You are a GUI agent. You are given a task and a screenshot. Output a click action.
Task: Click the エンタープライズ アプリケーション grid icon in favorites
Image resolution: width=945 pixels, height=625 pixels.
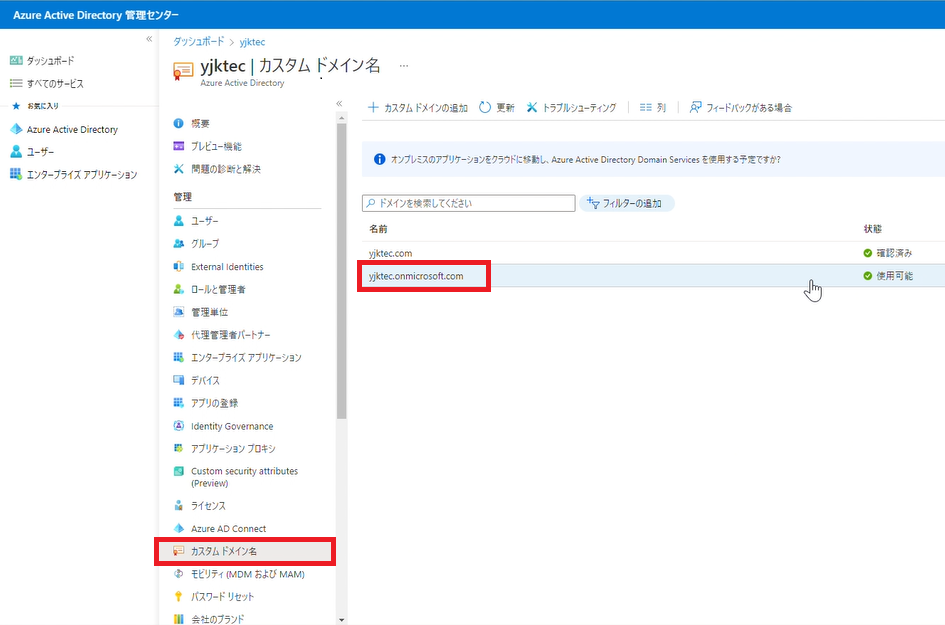16,174
